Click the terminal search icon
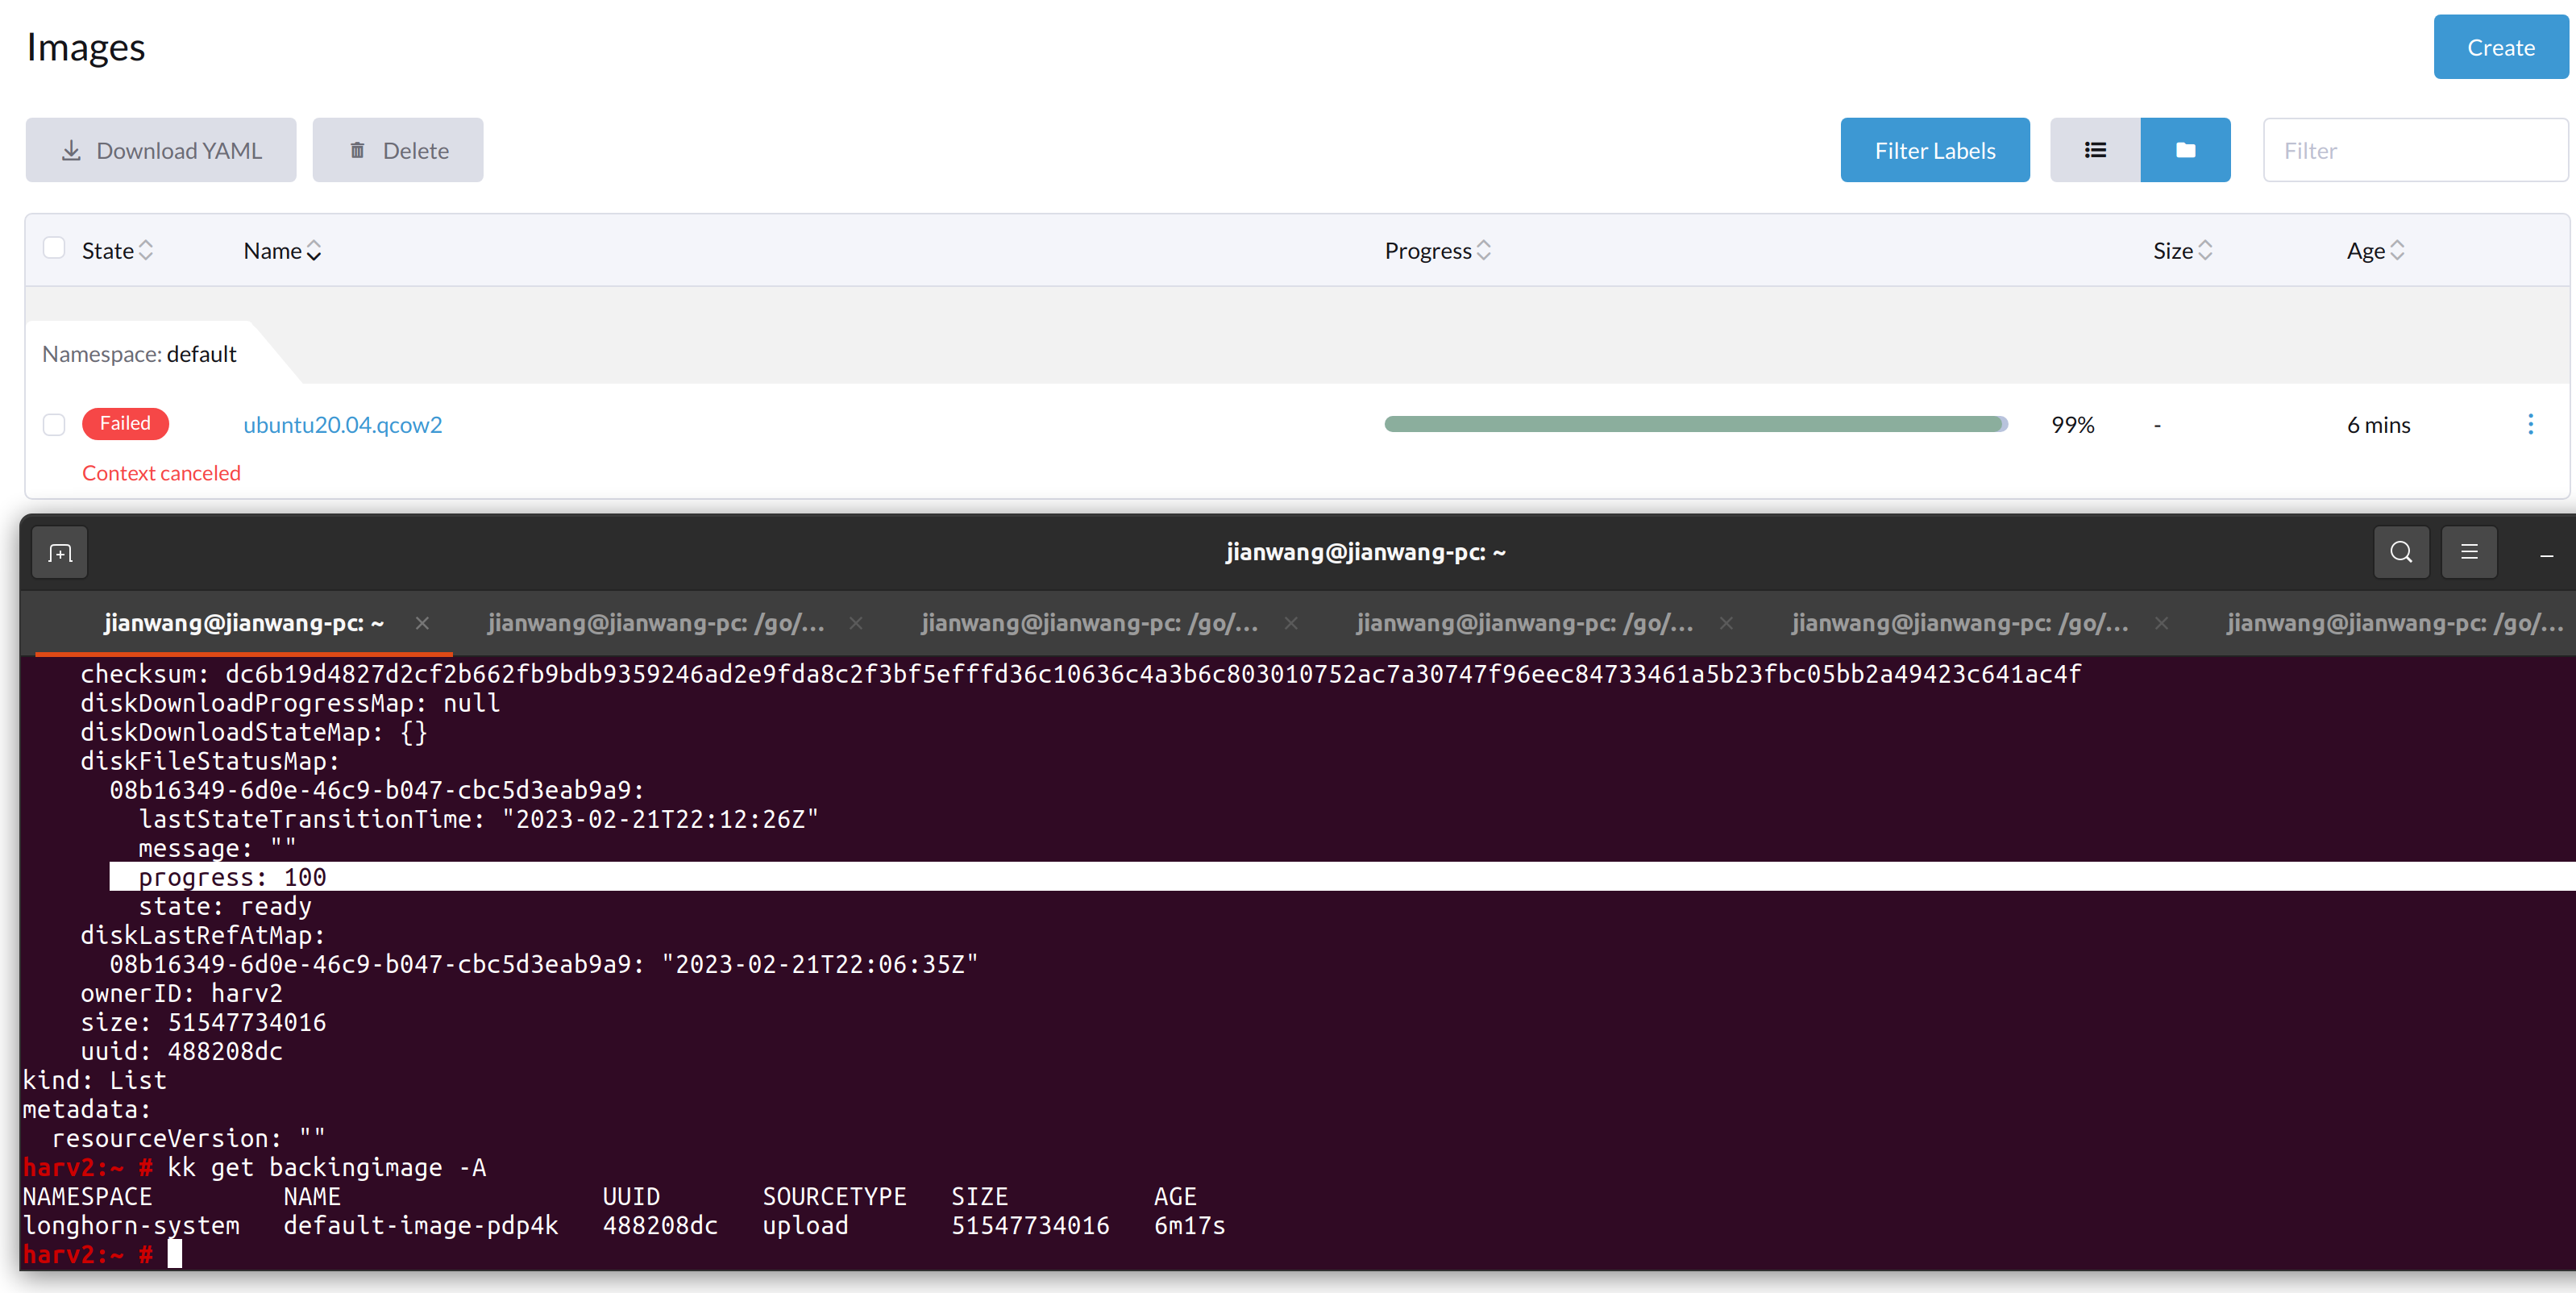The image size is (2576, 1293). [x=2400, y=552]
